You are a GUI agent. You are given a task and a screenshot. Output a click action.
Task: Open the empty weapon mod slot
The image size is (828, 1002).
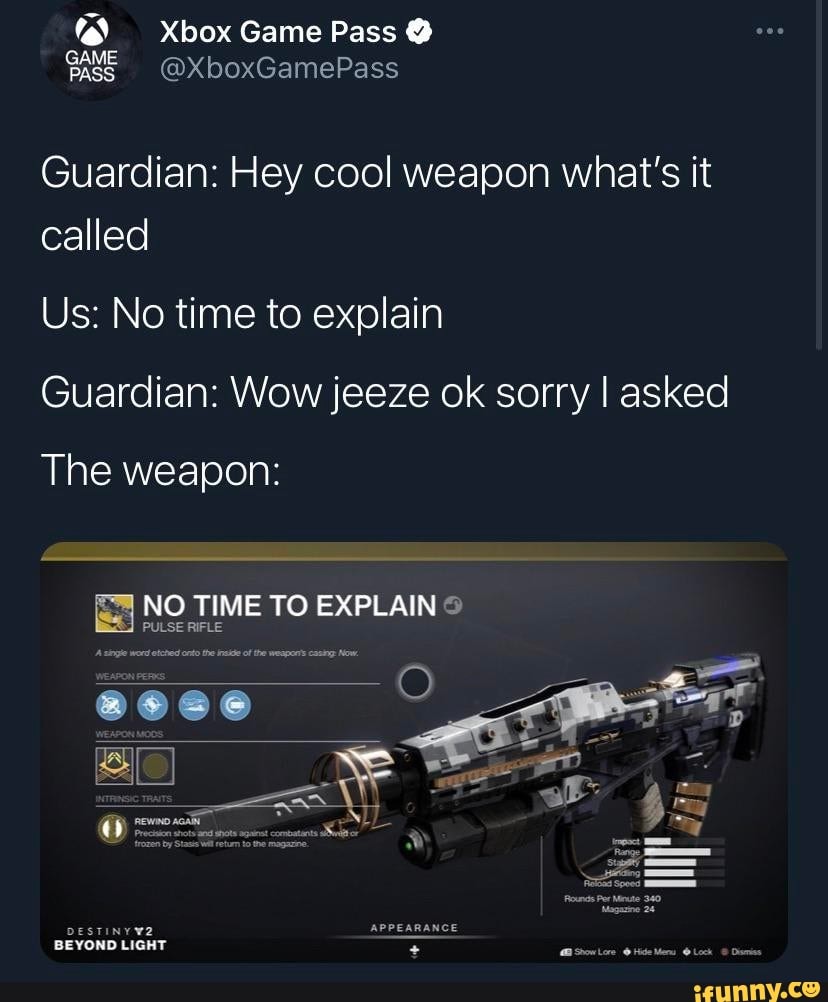point(155,766)
